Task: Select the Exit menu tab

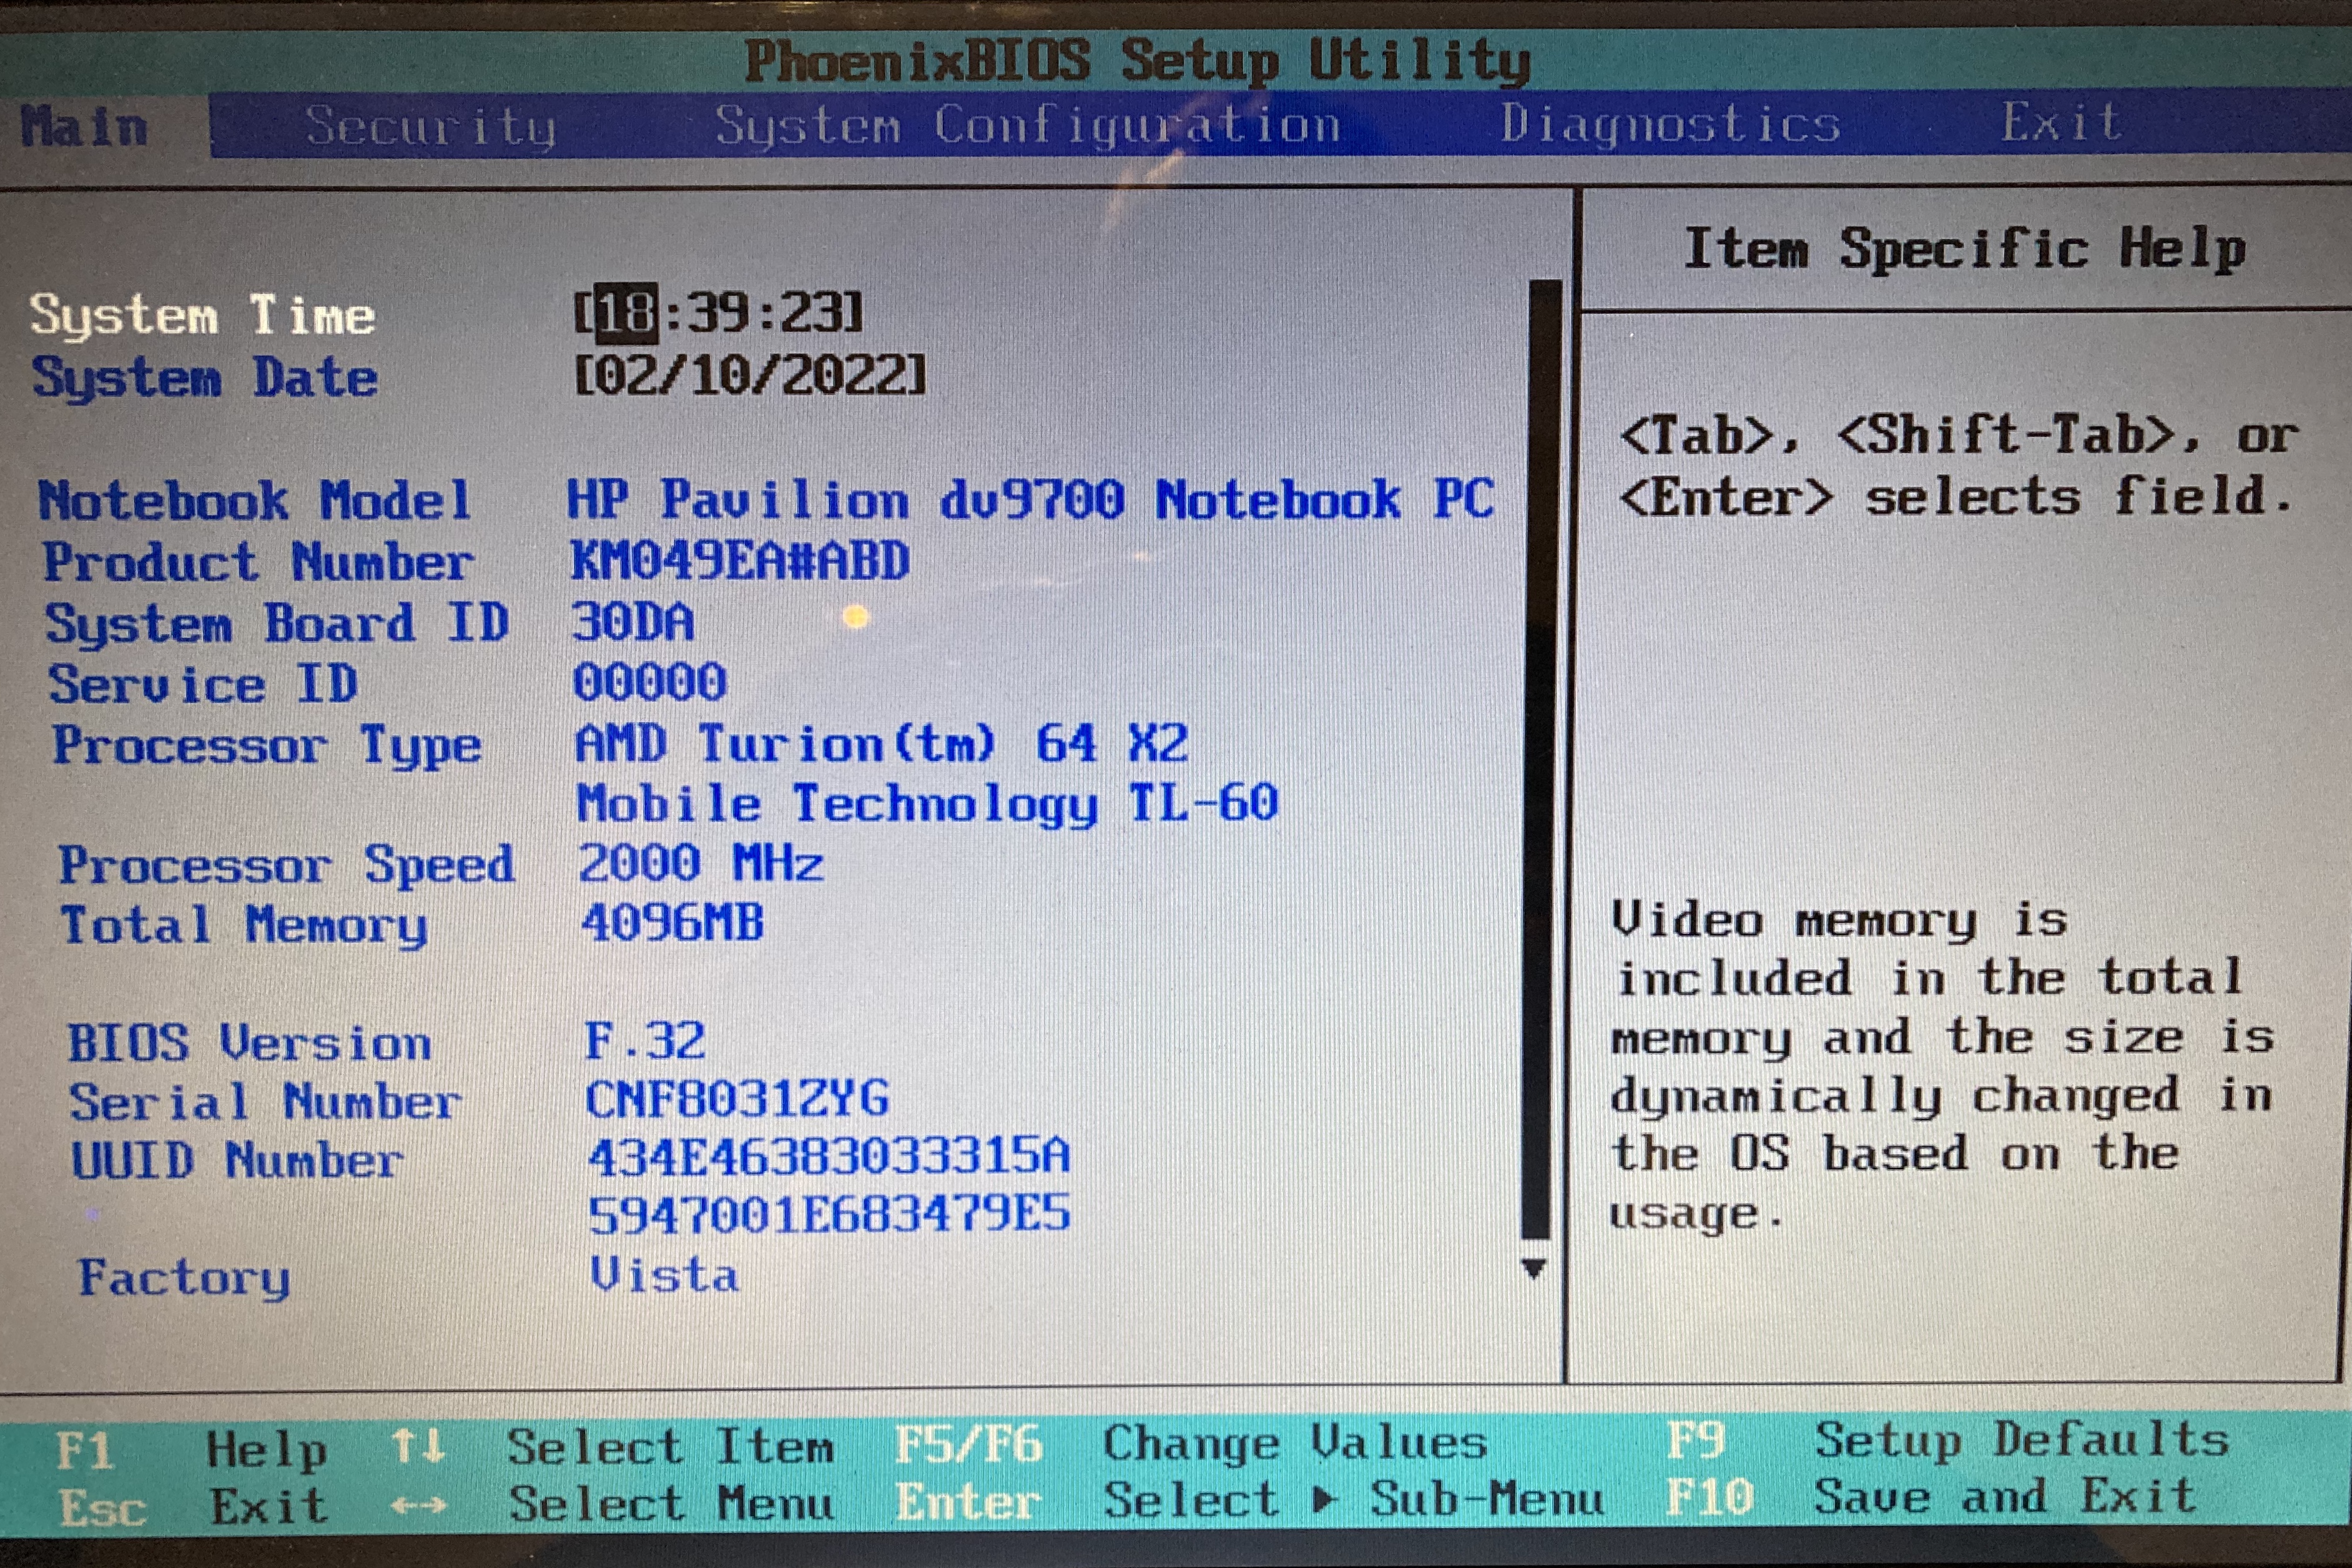Action: pyautogui.click(x=2060, y=123)
